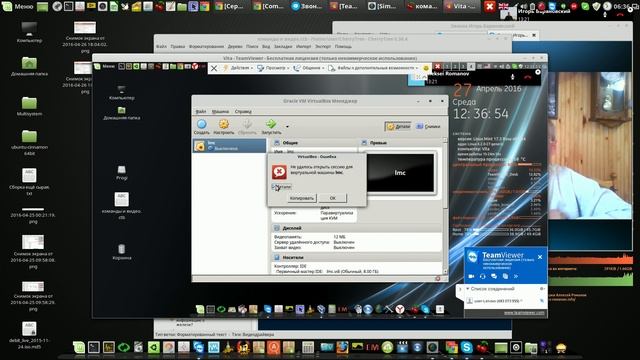The height and width of the screenshot is (360, 640).
Task: Open the Компьютер desktop icon
Action: [29, 32]
